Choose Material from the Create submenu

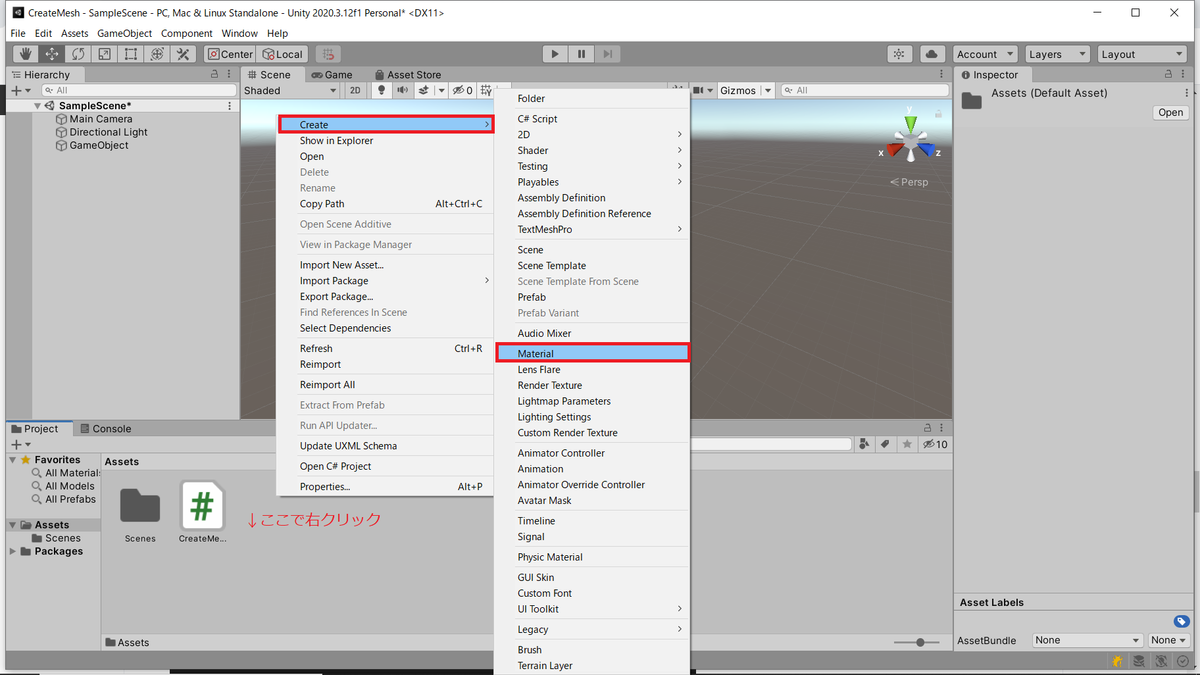tap(592, 353)
